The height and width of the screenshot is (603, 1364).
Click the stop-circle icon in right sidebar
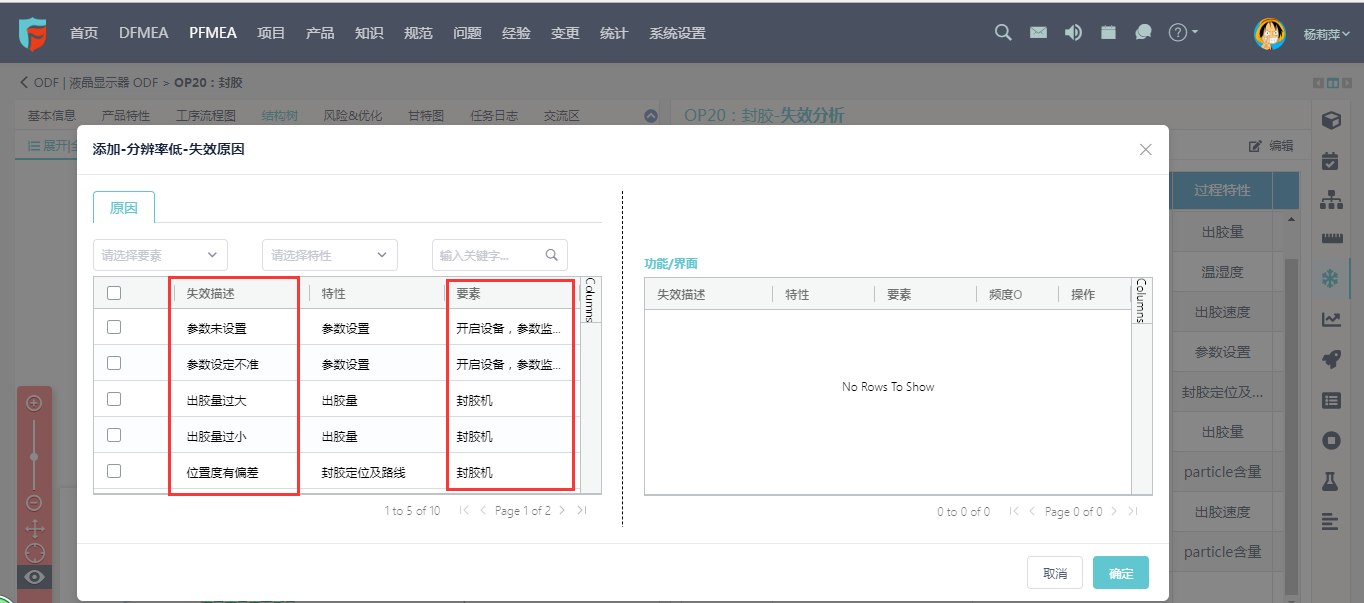tap(1331, 440)
